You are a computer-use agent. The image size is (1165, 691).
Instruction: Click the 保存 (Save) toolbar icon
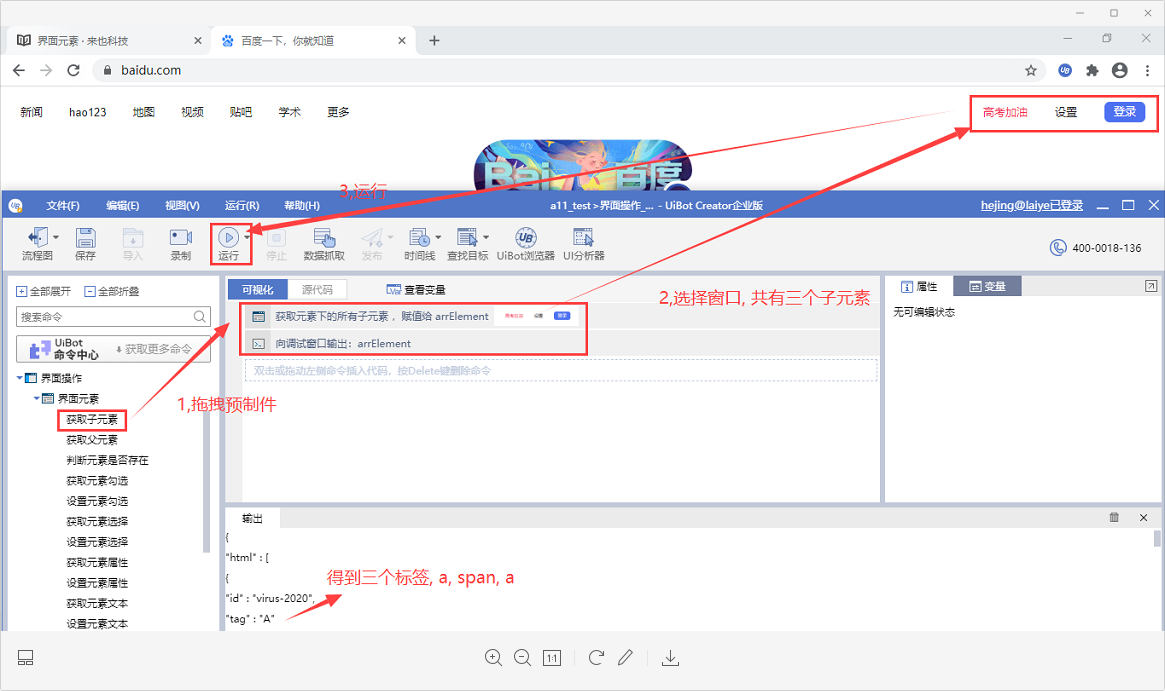85,238
